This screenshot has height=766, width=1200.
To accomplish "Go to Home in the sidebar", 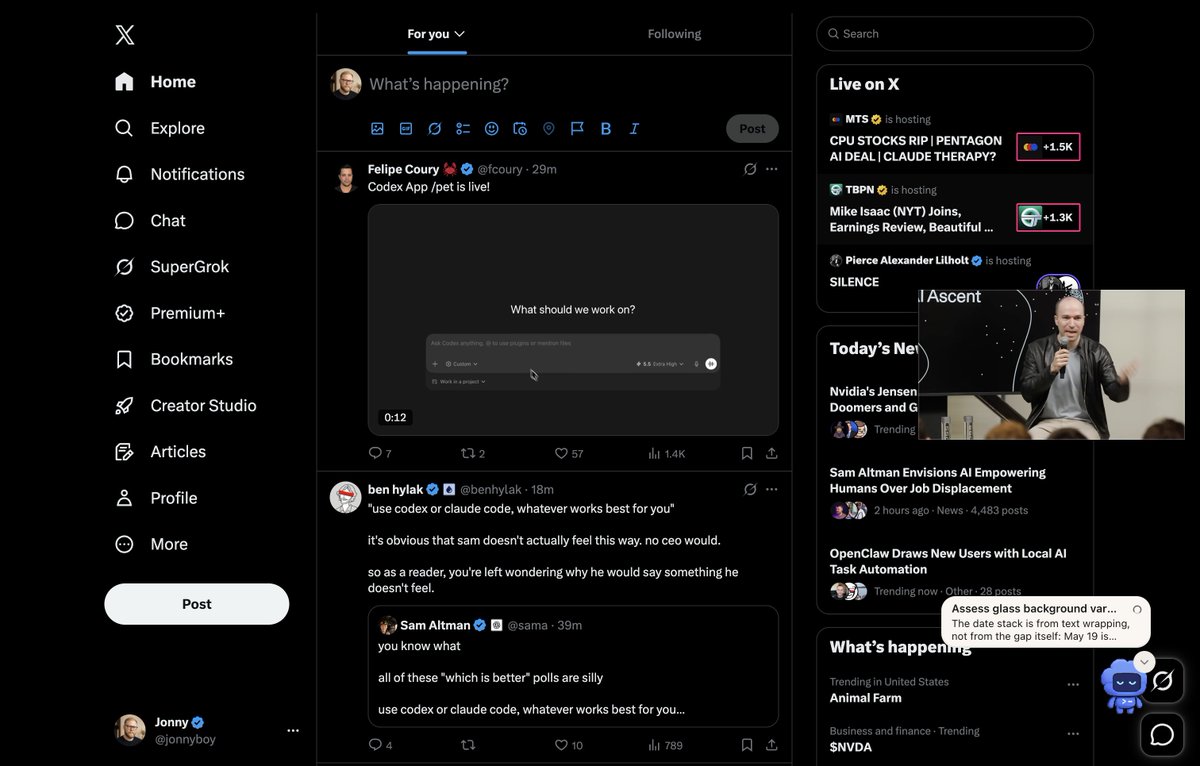I will 155,82.
